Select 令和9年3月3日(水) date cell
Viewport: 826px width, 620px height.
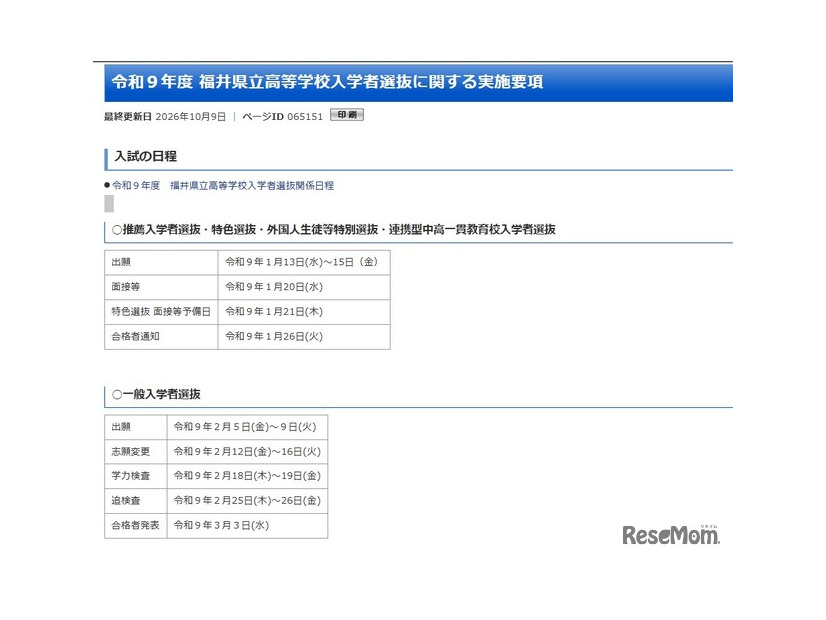247,526
